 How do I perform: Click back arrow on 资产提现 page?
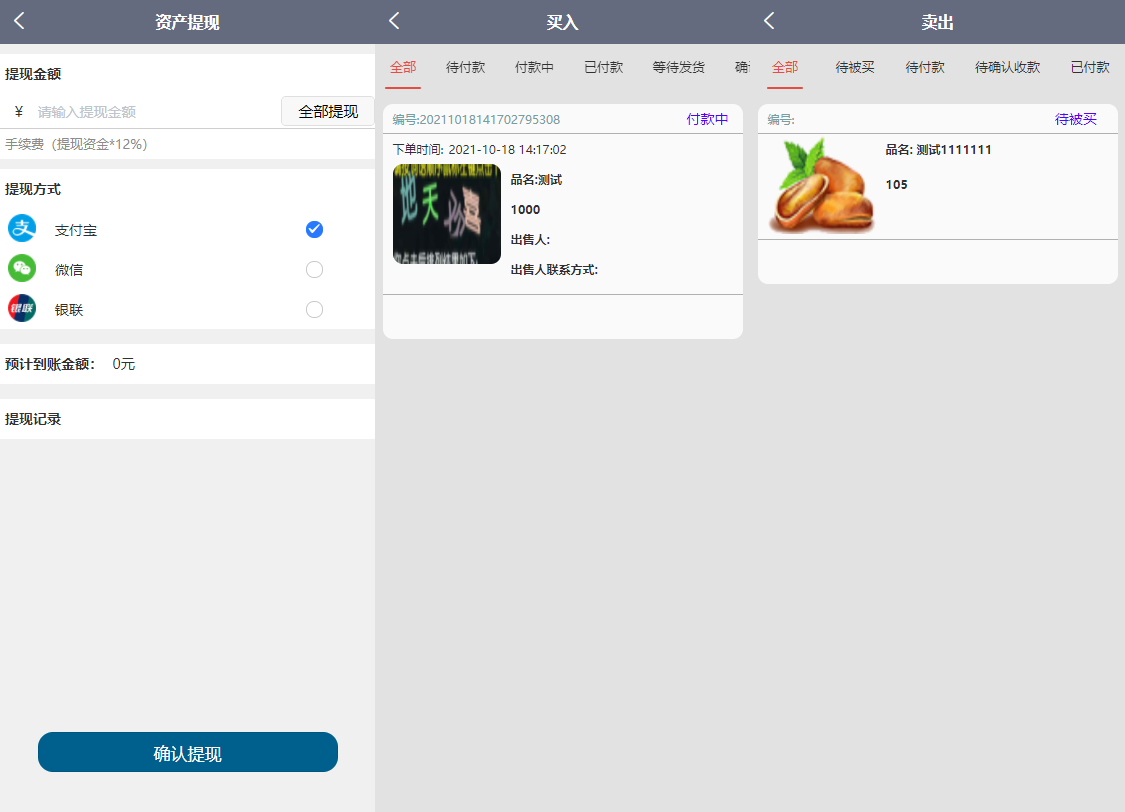pyautogui.click(x=19, y=21)
